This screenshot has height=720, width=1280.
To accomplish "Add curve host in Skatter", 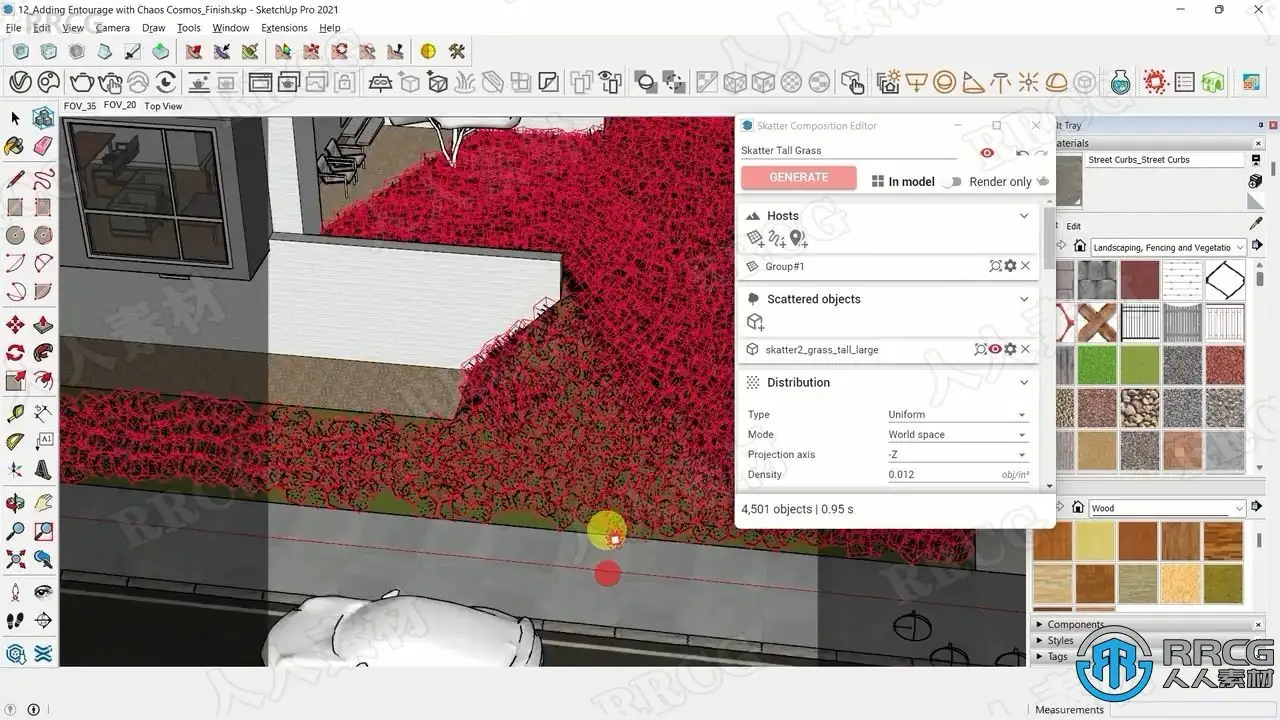I will tap(777, 238).
